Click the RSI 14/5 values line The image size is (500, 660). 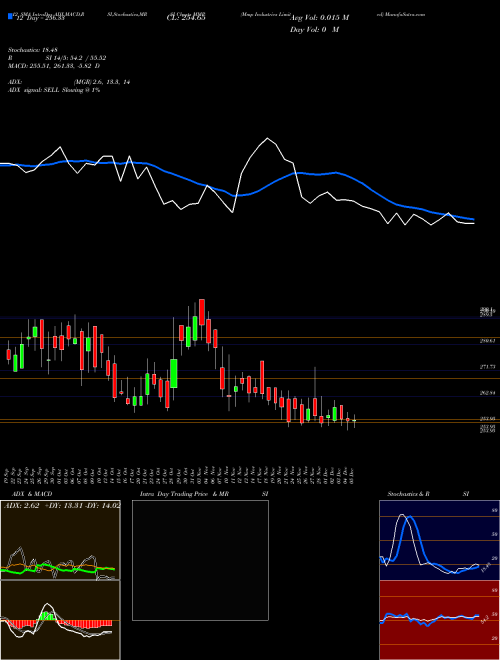point(57,58)
